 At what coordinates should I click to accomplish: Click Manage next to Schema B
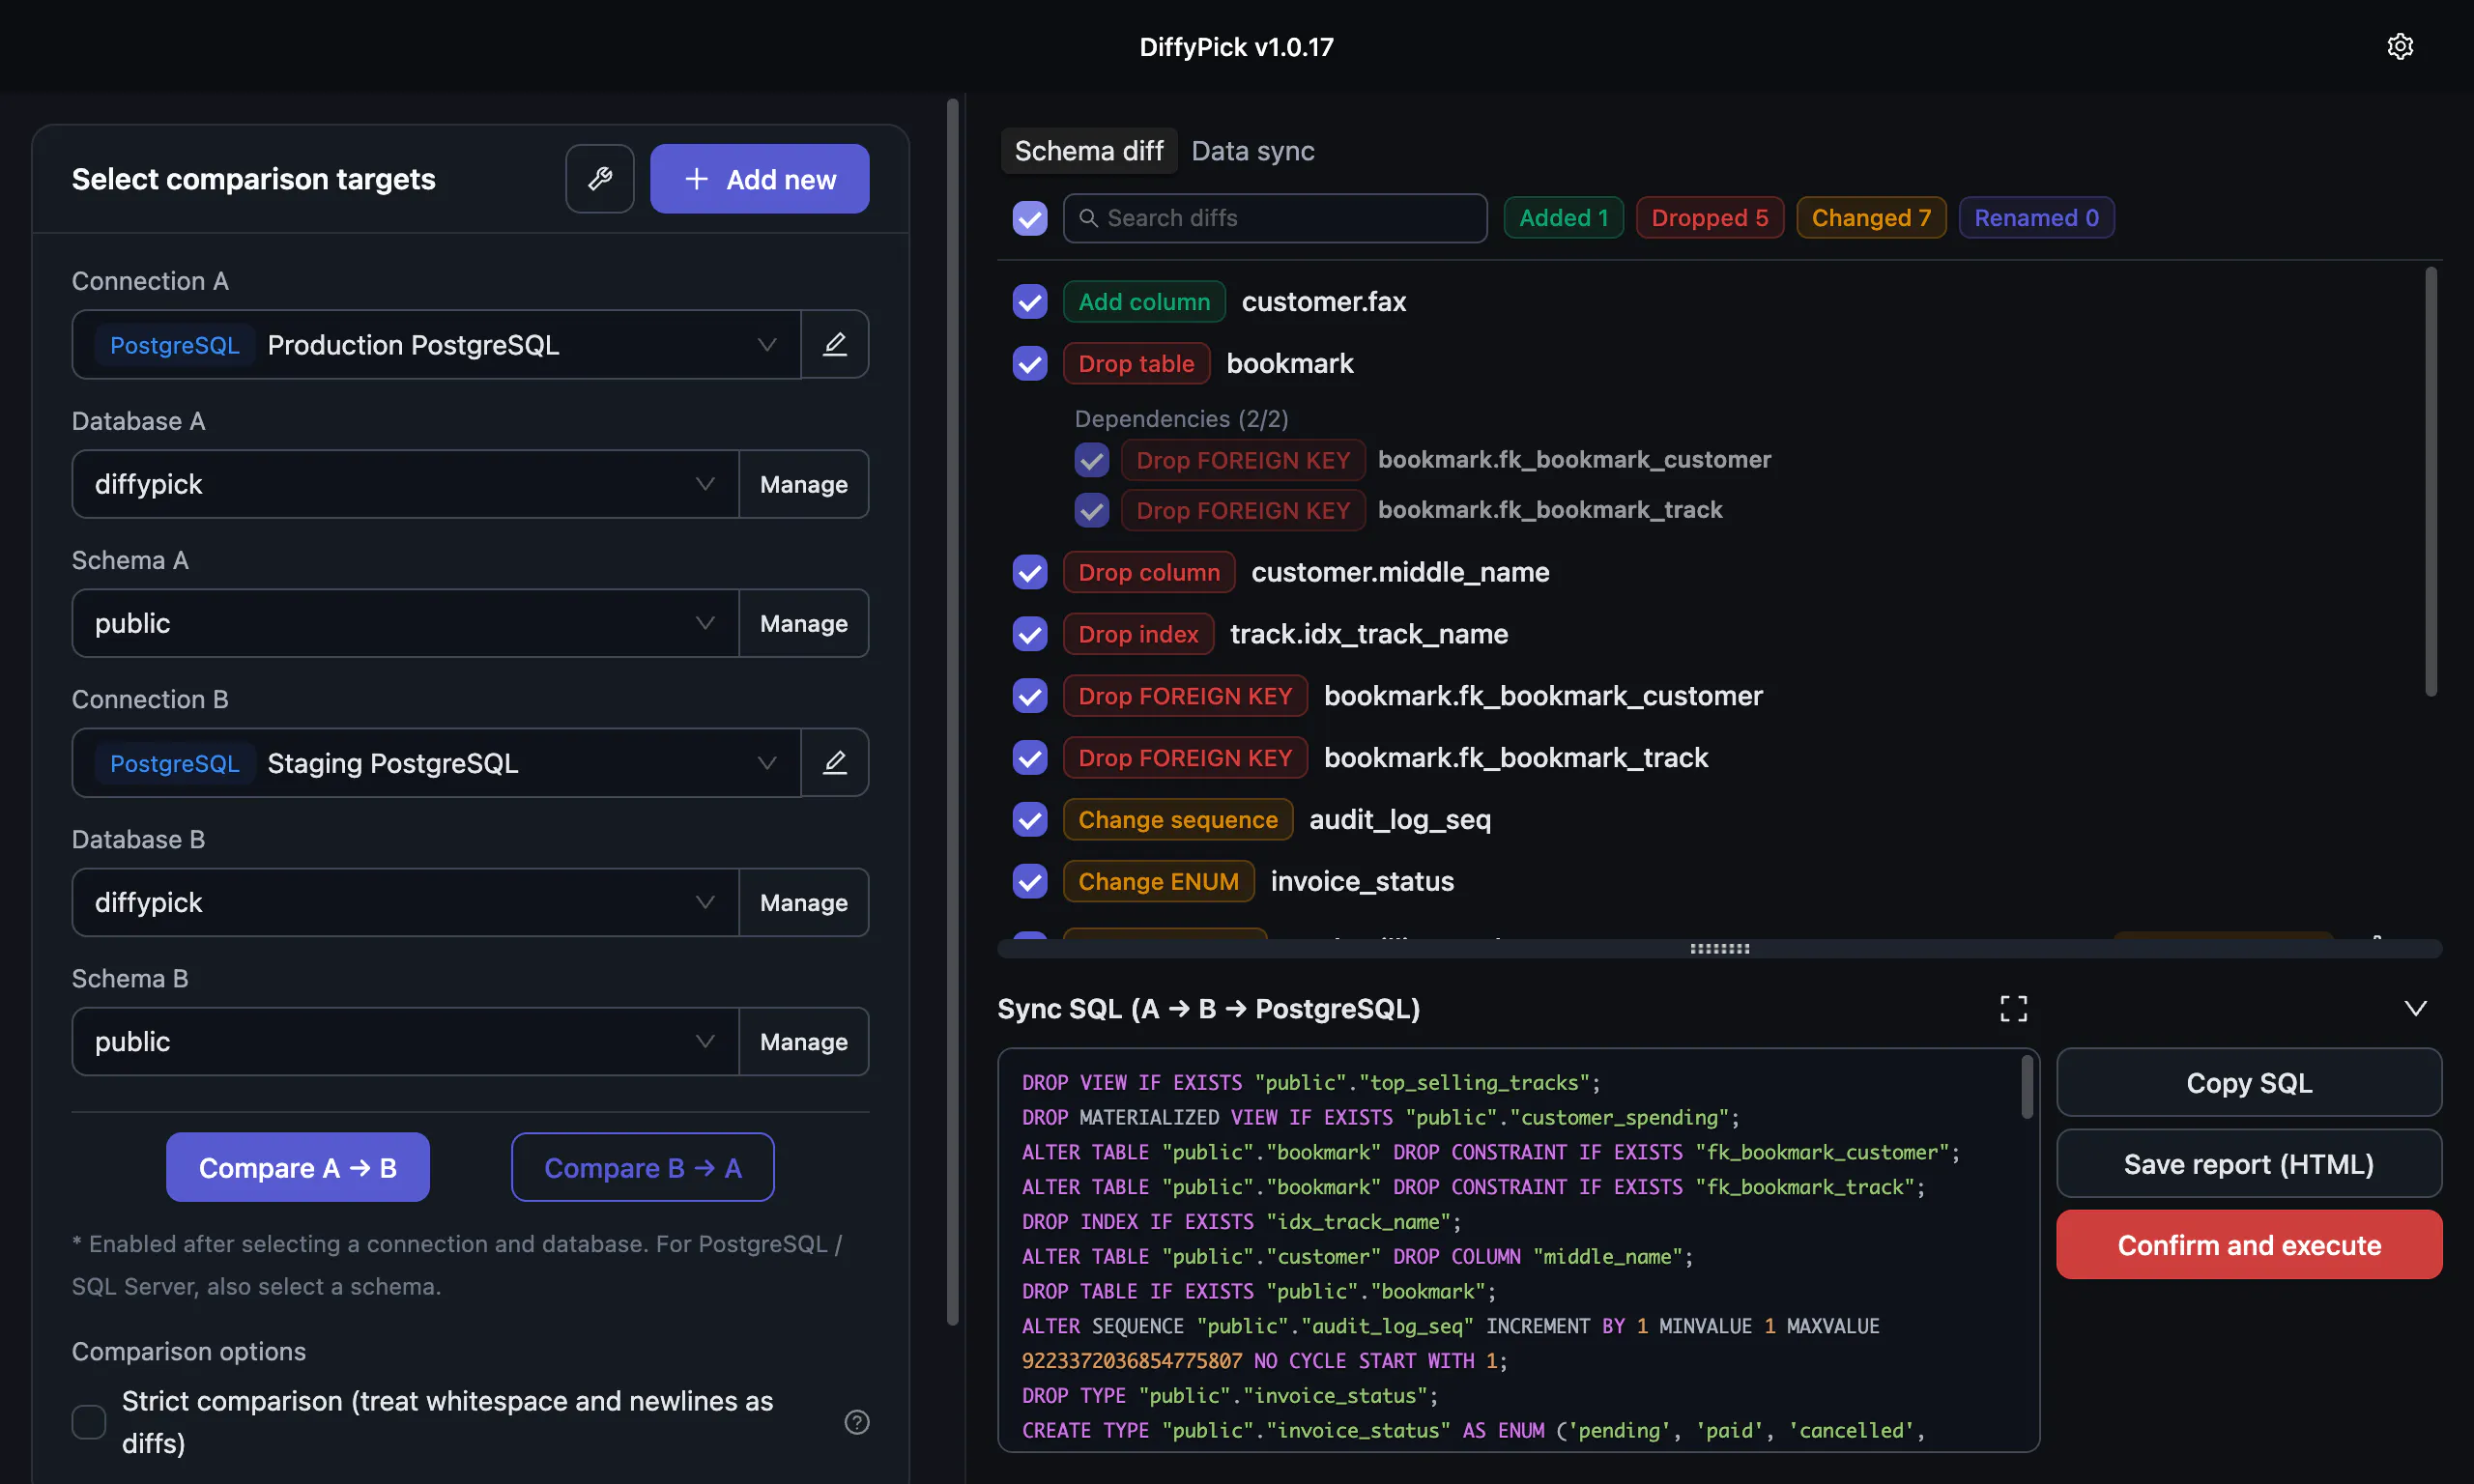point(804,1042)
